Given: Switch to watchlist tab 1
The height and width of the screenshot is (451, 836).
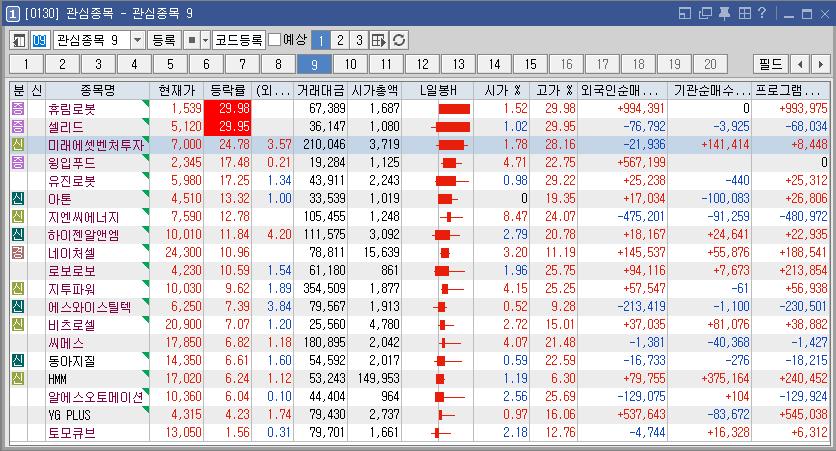Looking at the screenshot, I should [26, 65].
